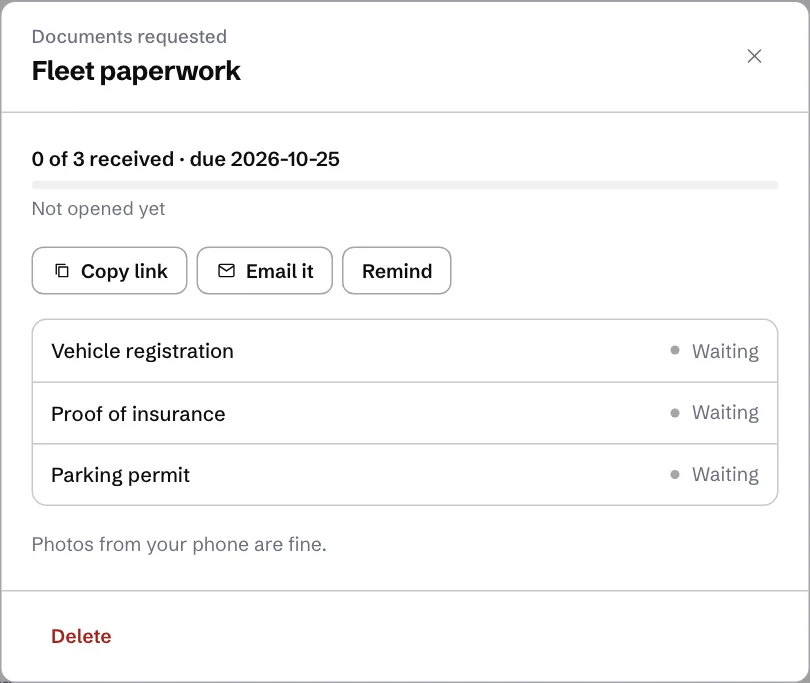
Task: Click the status dot for Vehicle registration
Action: pyautogui.click(x=675, y=350)
